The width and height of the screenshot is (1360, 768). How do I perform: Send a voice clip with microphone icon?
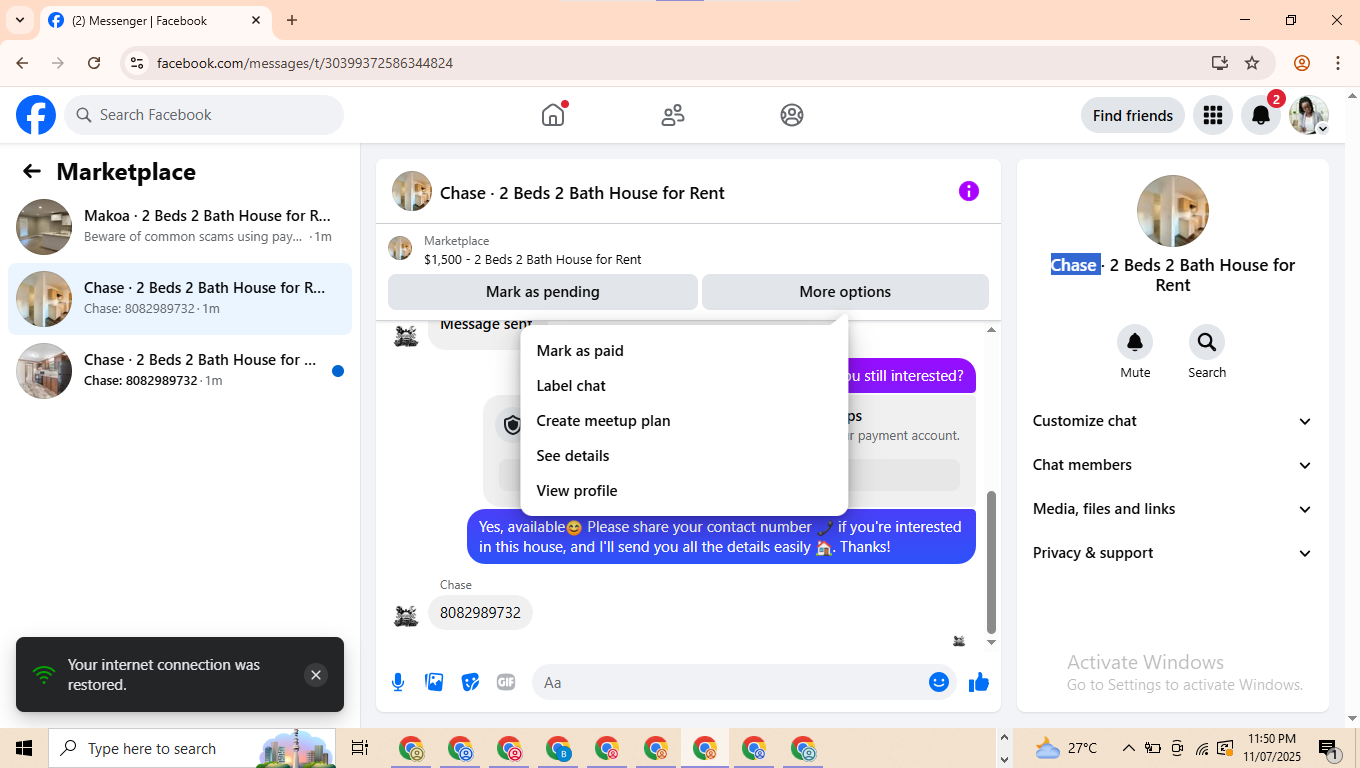point(398,682)
